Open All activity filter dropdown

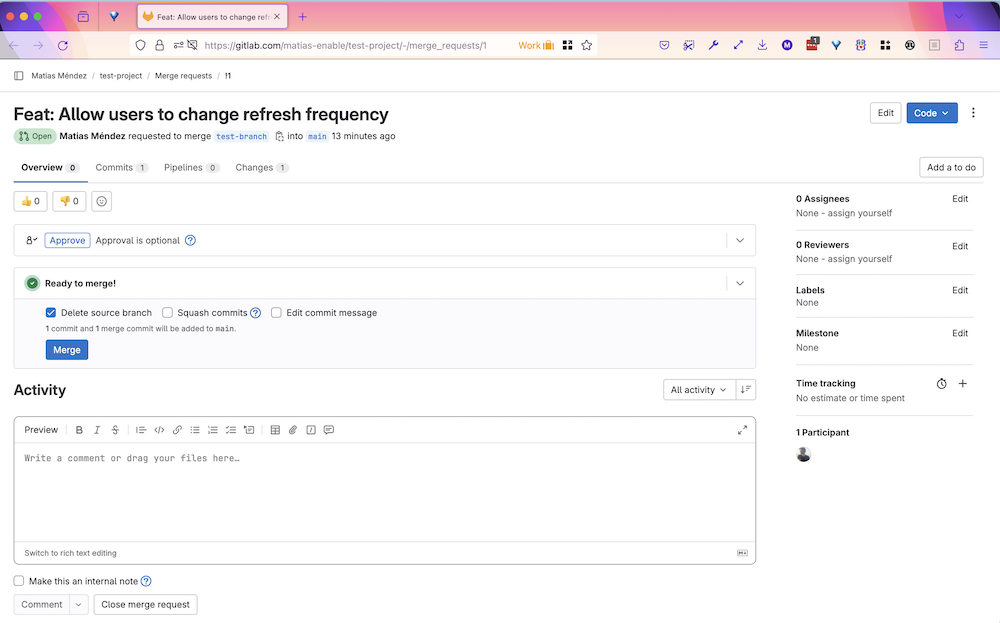click(699, 390)
